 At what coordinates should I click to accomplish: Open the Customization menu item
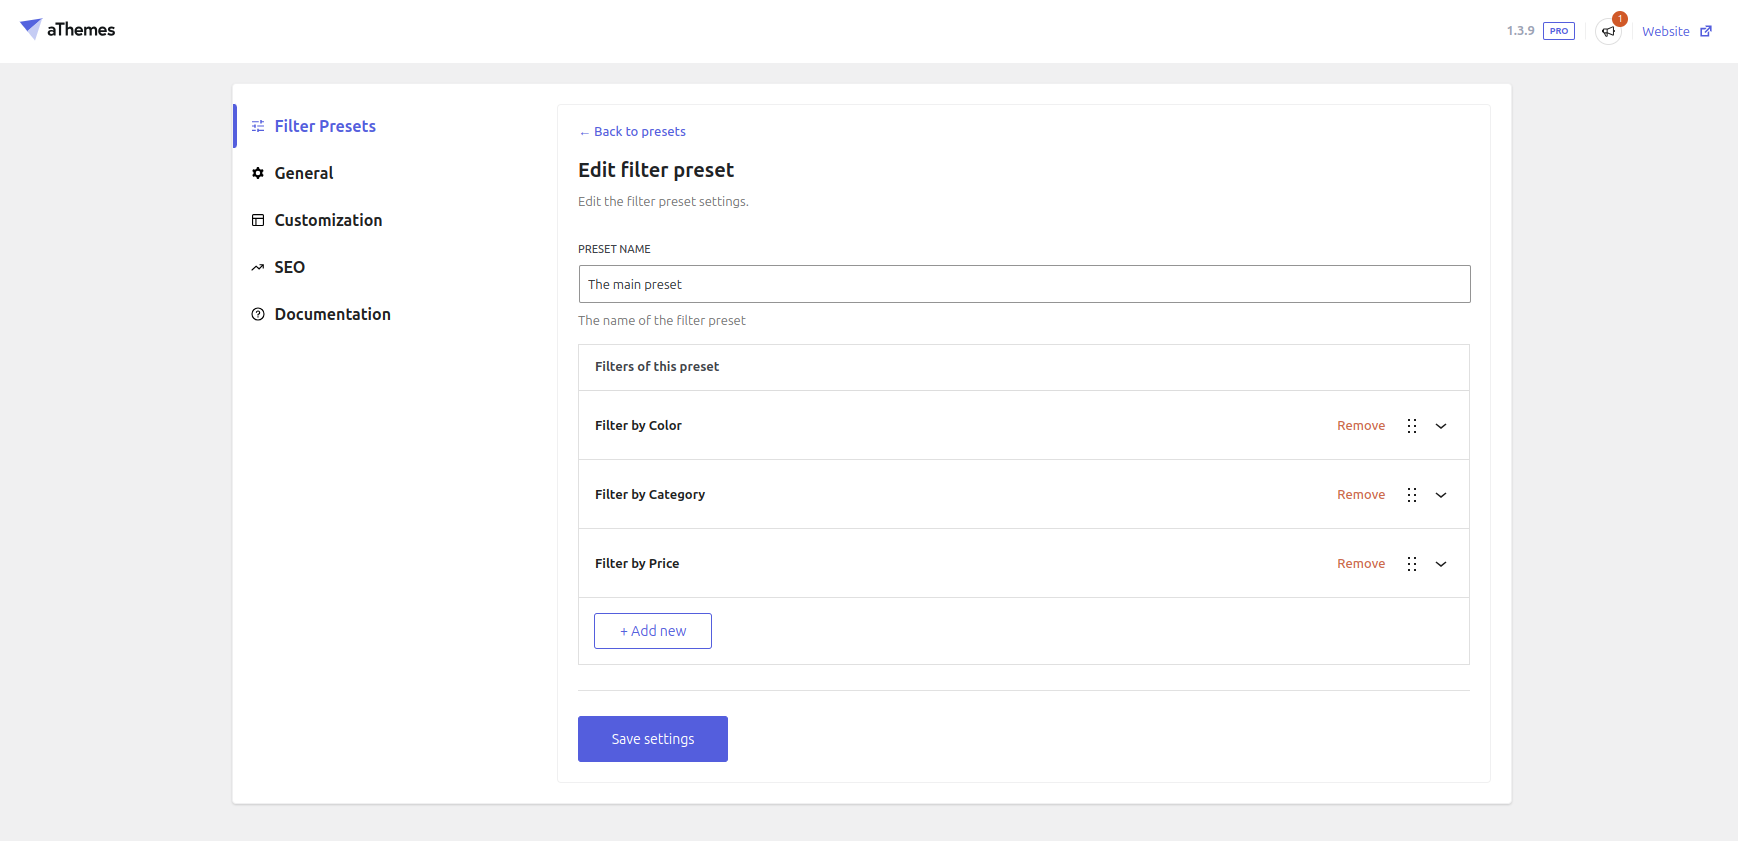pyautogui.click(x=328, y=220)
